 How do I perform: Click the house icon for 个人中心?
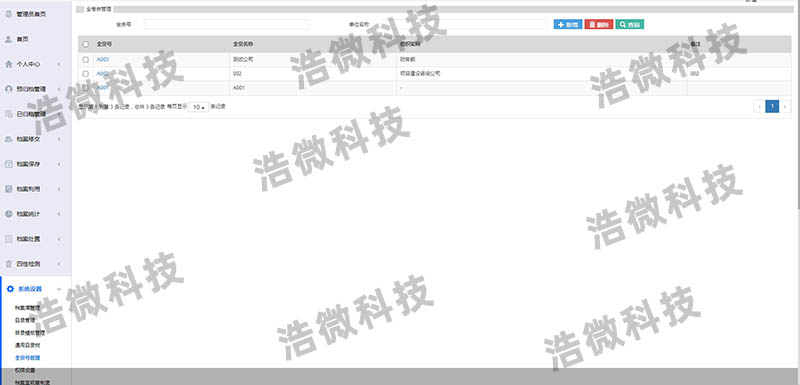pos(8,64)
